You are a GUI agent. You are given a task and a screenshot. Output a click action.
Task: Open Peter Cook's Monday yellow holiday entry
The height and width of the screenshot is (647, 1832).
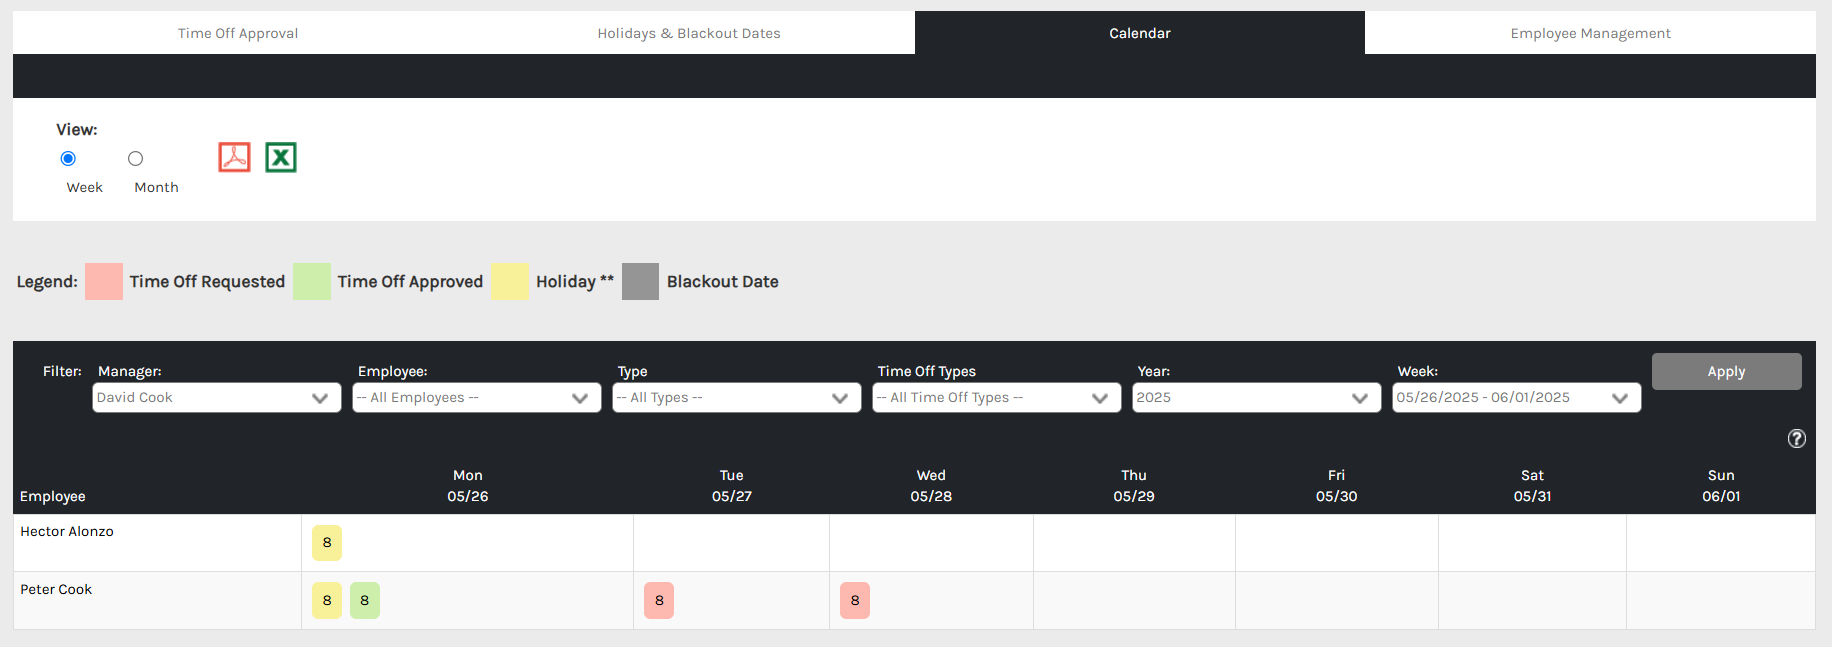click(327, 601)
